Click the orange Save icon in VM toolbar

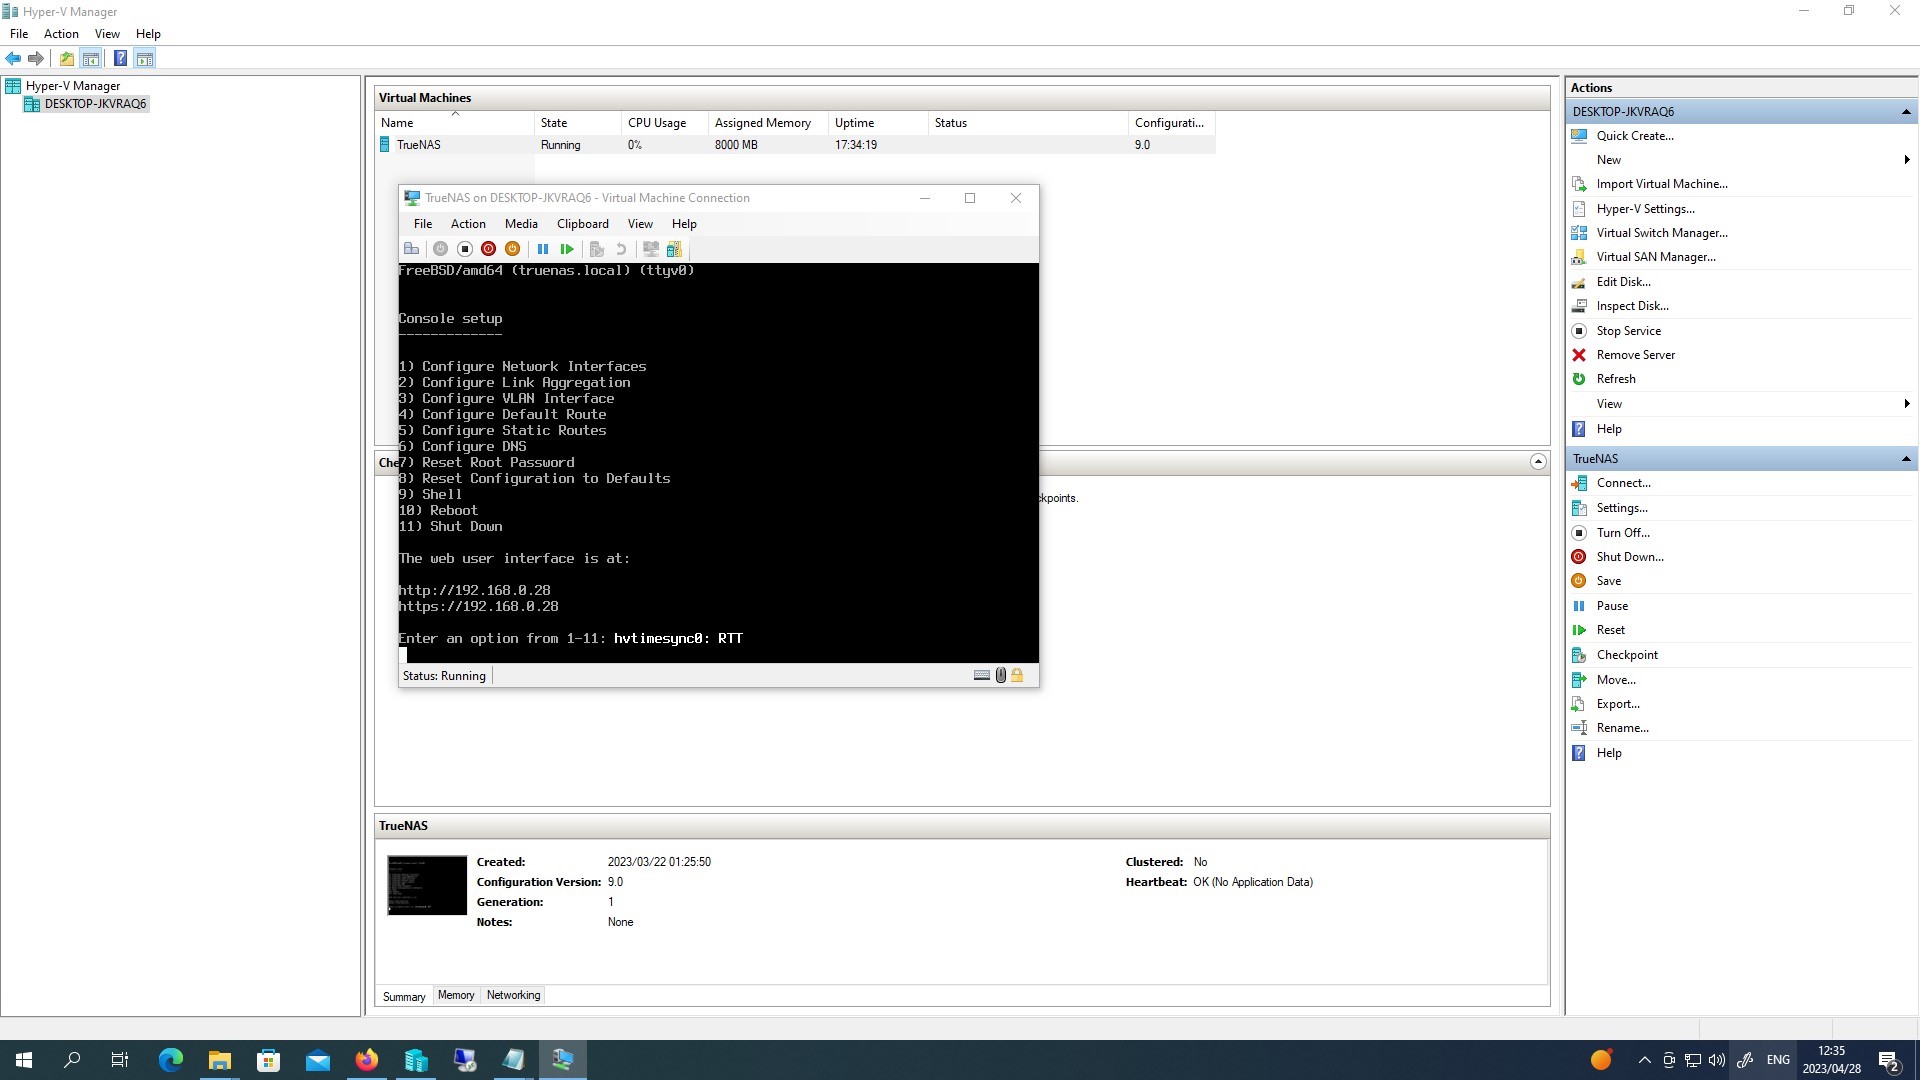point(512,249)
